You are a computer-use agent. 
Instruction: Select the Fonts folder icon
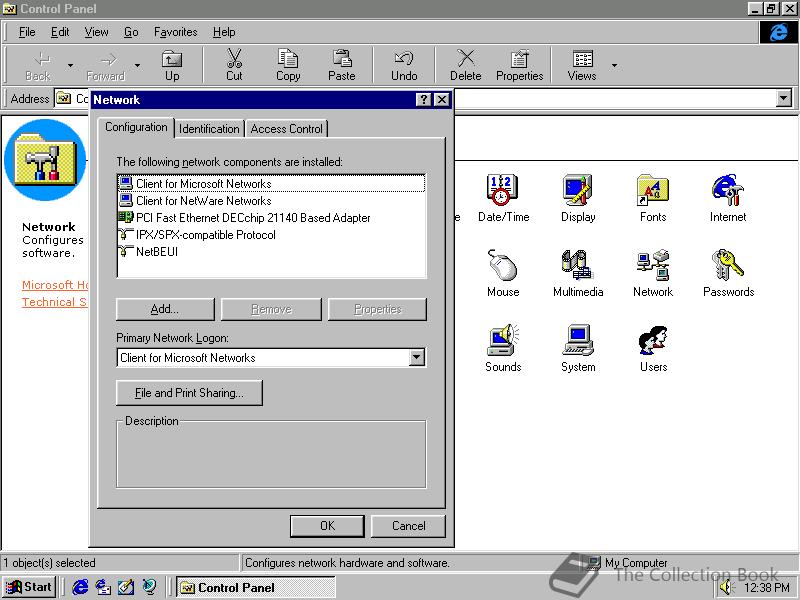click(x=653, y=198)
